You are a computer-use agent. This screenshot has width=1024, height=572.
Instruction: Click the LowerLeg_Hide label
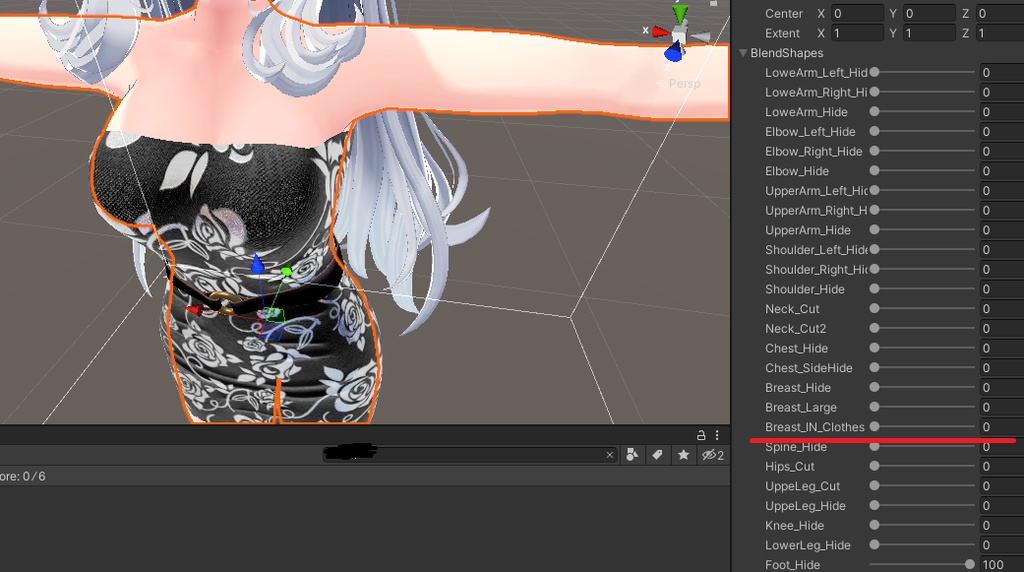coord(808,545)
